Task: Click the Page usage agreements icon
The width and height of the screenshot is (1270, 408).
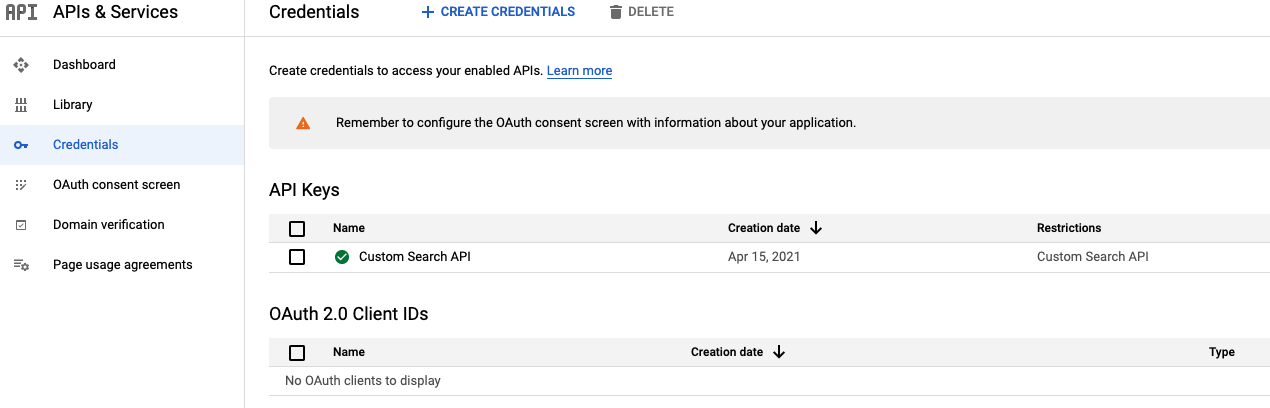Action: (x=21, y=265)
